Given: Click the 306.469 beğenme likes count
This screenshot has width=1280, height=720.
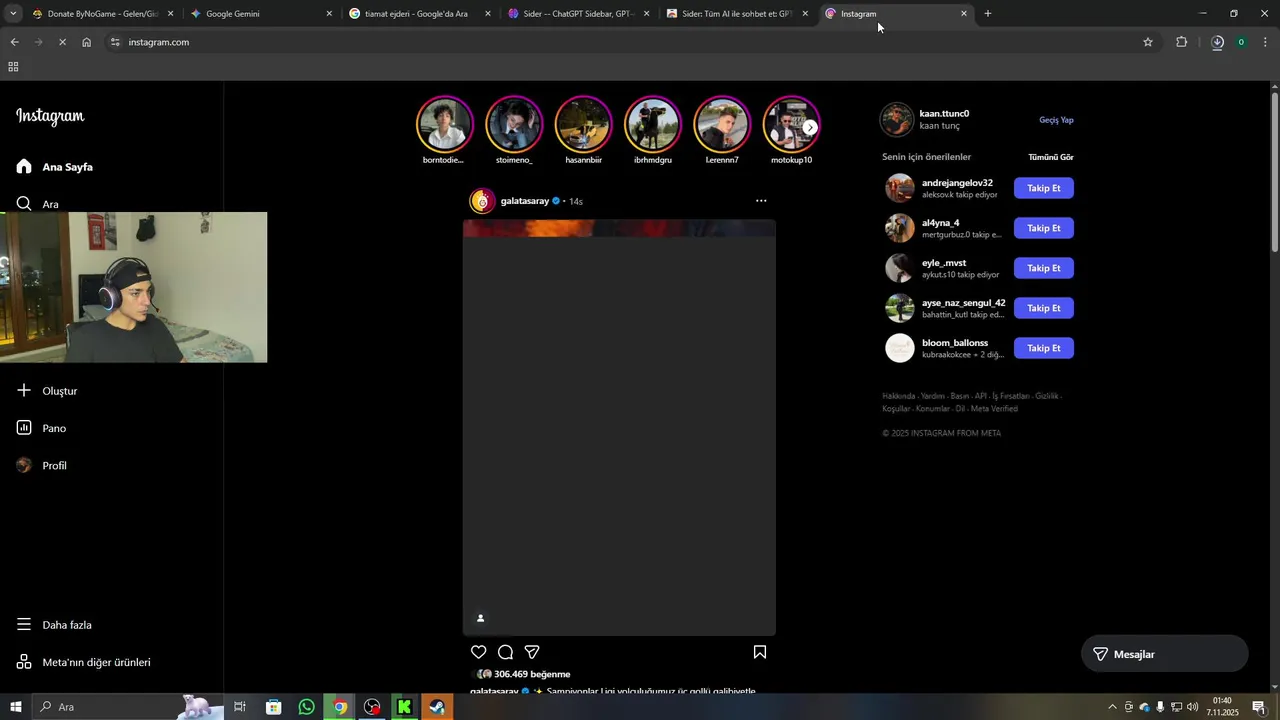Looking at the screenshot, I should [x=532, y=674].
